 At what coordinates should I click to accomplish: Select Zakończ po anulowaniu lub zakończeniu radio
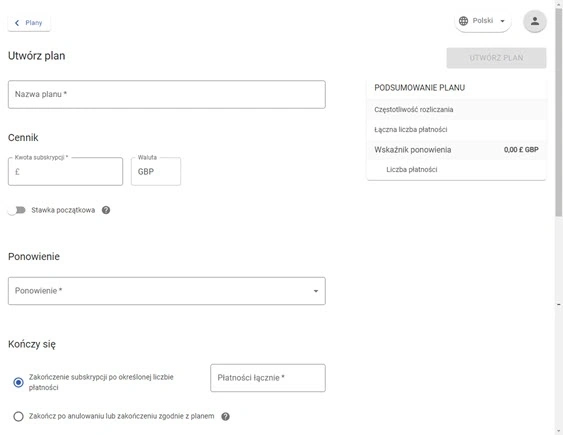tap(18, 416)
